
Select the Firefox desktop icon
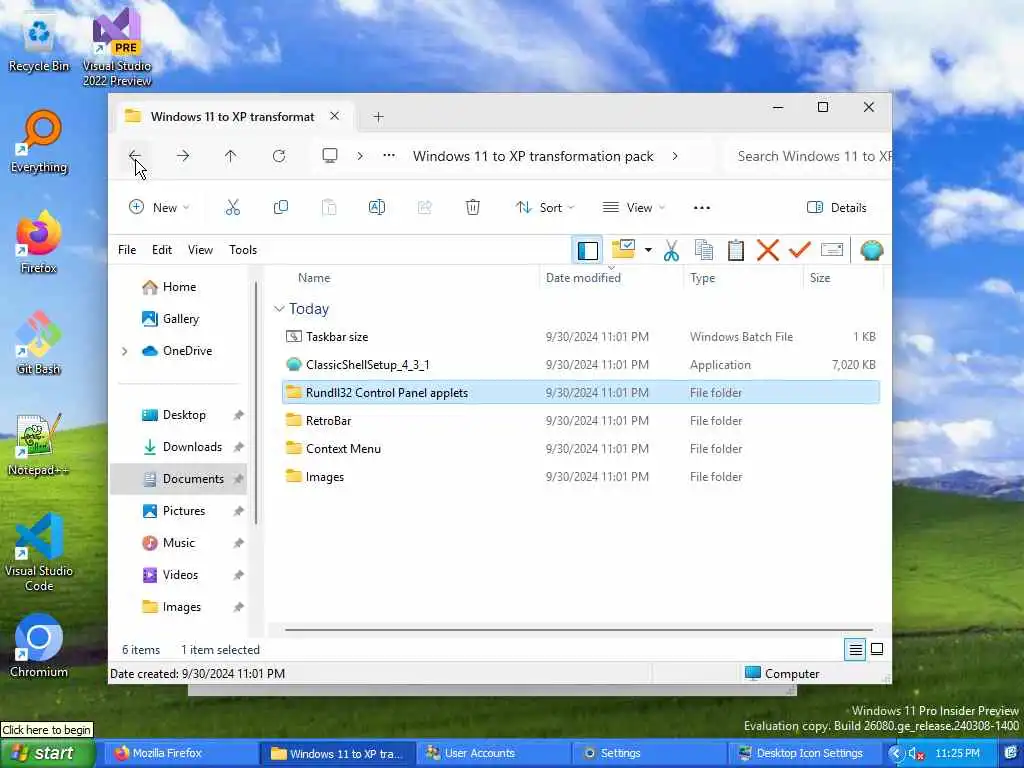tap(39, 242)
